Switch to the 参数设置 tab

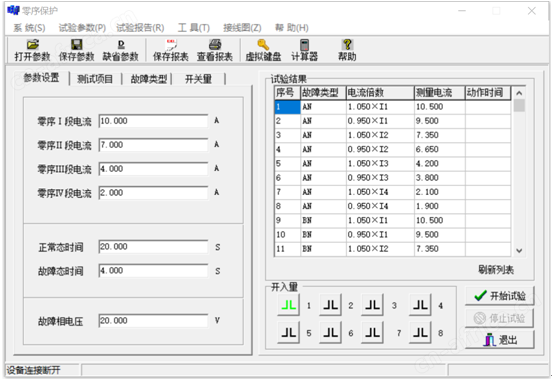tap(41, 78)
